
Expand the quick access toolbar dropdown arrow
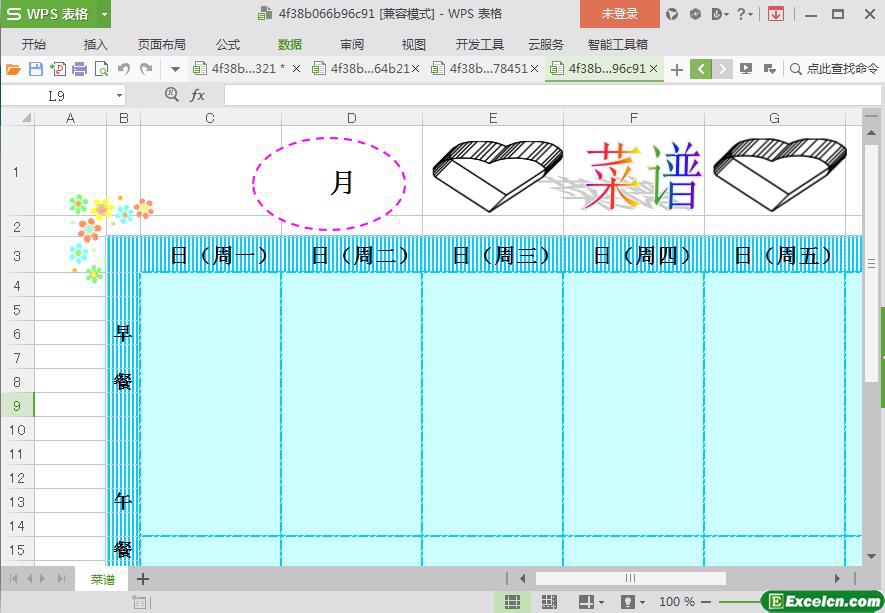(175, 69)
